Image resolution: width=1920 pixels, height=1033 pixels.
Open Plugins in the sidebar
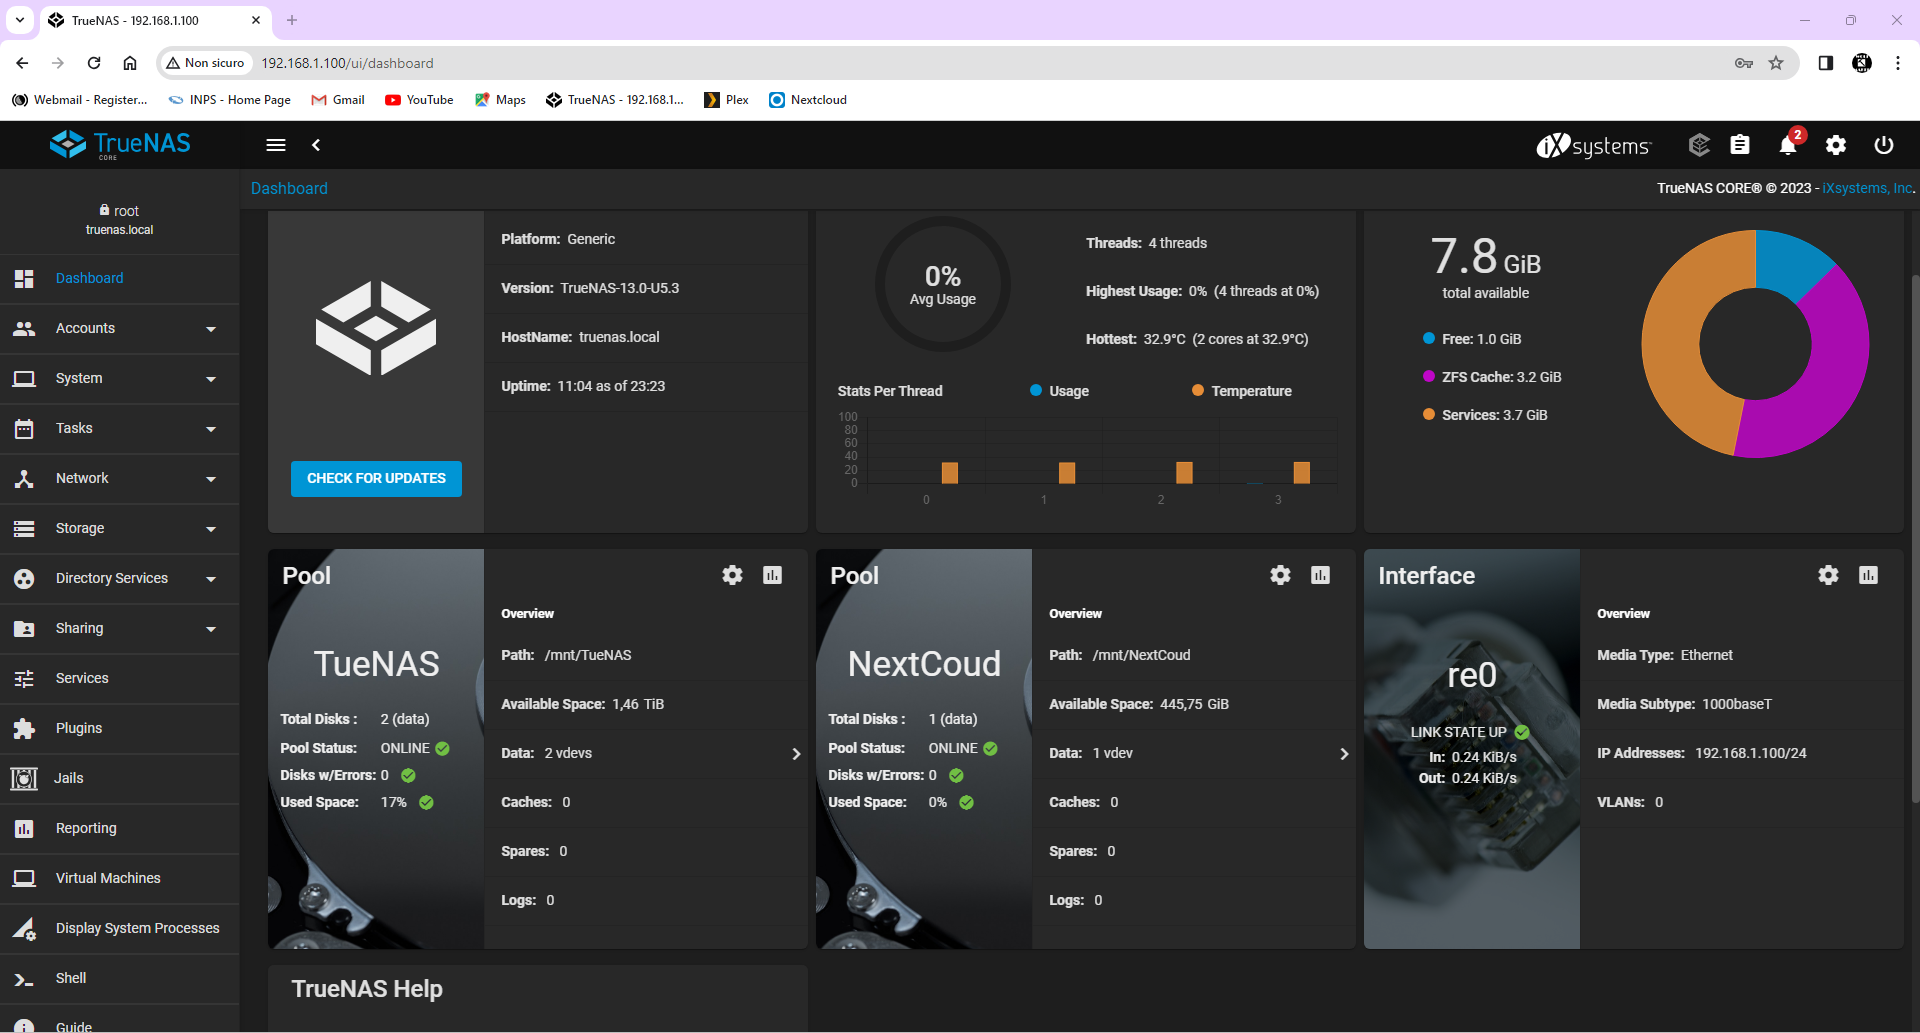(120, 729)
